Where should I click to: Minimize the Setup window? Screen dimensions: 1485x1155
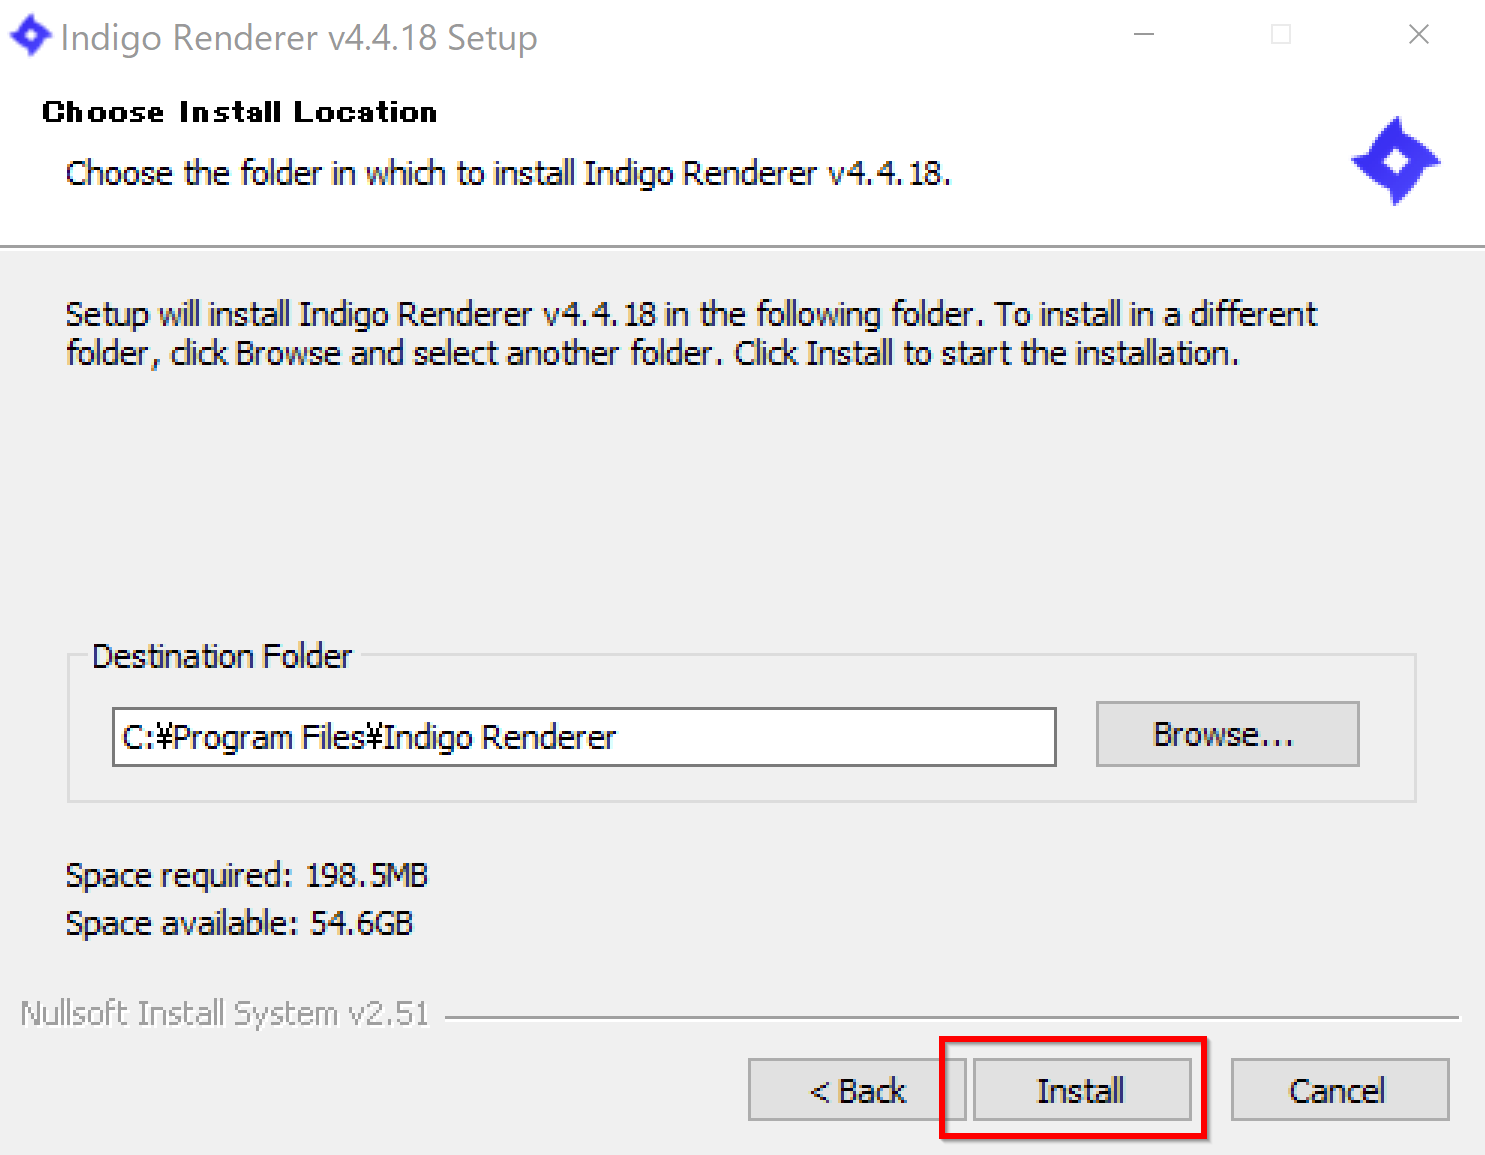1144,35
